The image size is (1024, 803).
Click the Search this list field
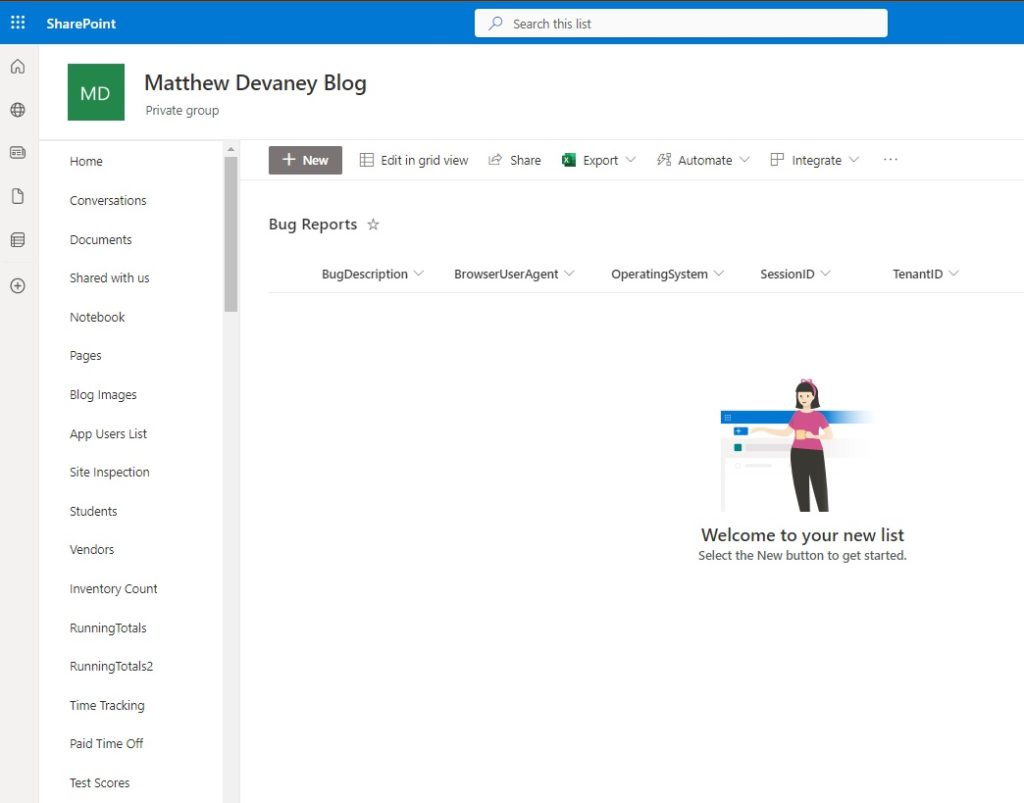[x=681, y=24]
